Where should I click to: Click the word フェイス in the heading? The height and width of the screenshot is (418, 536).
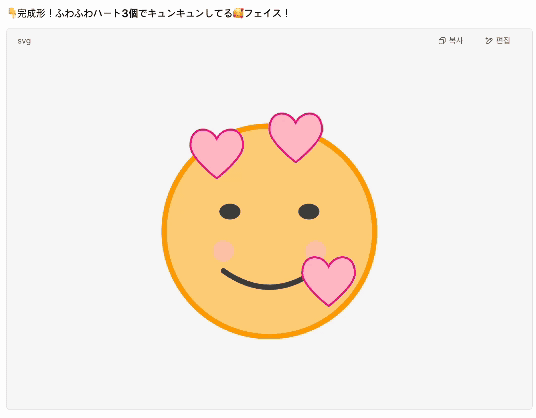point(263,13)
